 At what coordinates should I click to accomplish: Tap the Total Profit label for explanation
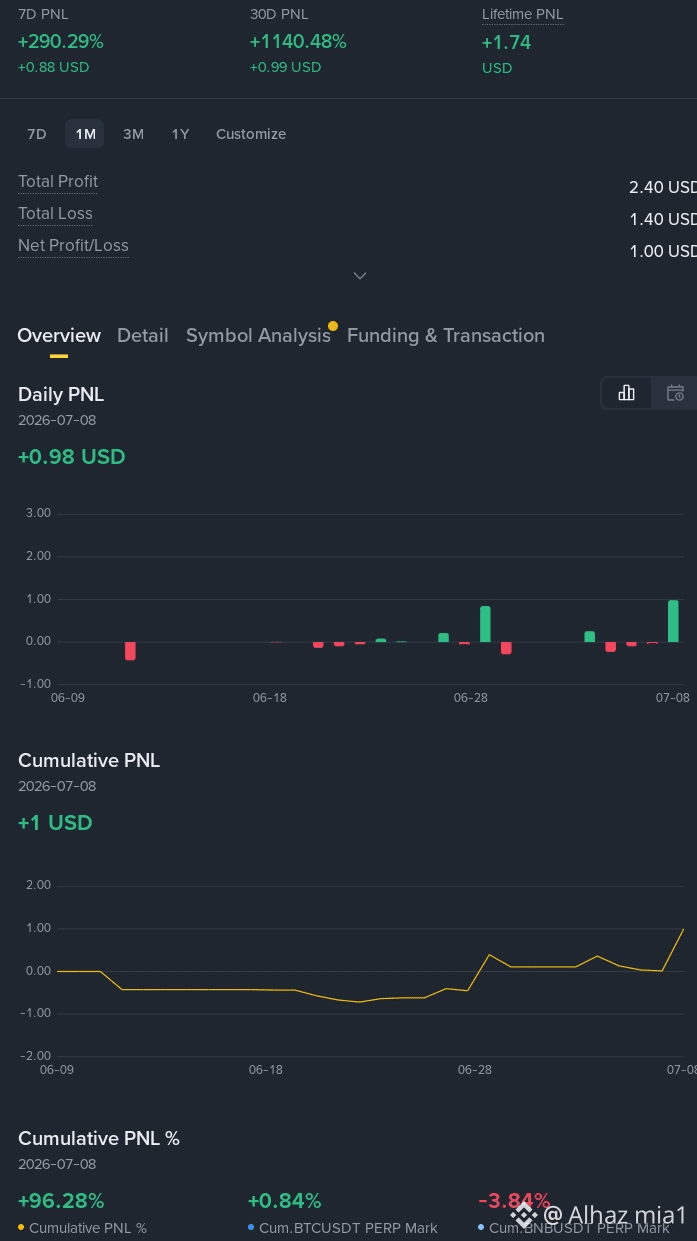pyautogui.click(x=58, y=181)
